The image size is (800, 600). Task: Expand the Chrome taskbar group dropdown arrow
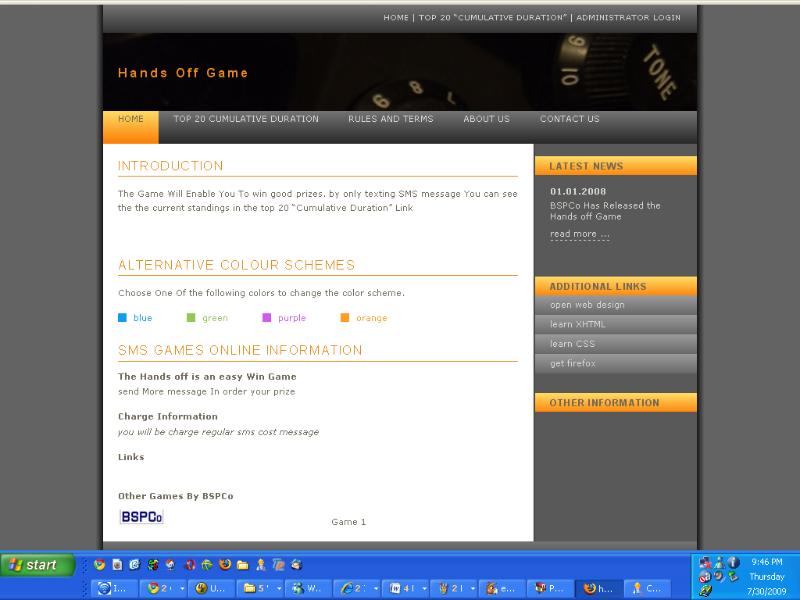pos(182,588)
